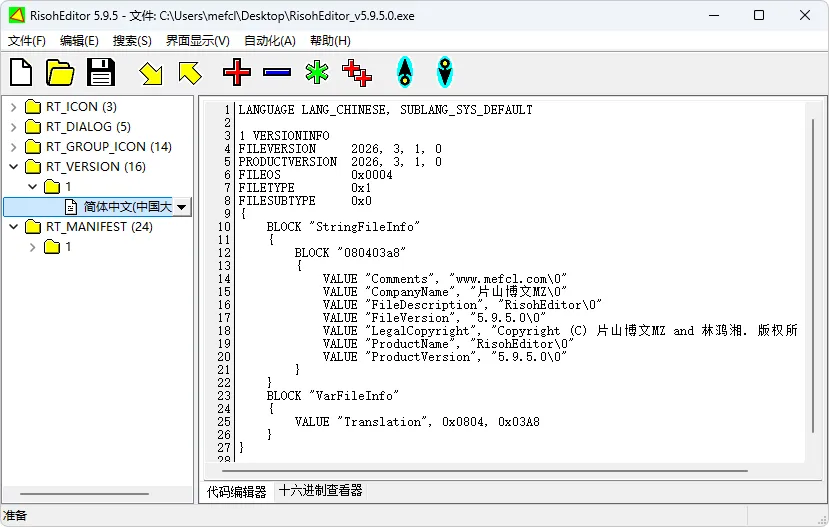
Task: Click the Open folder toolbar icon
Action: tap(60, 72)
